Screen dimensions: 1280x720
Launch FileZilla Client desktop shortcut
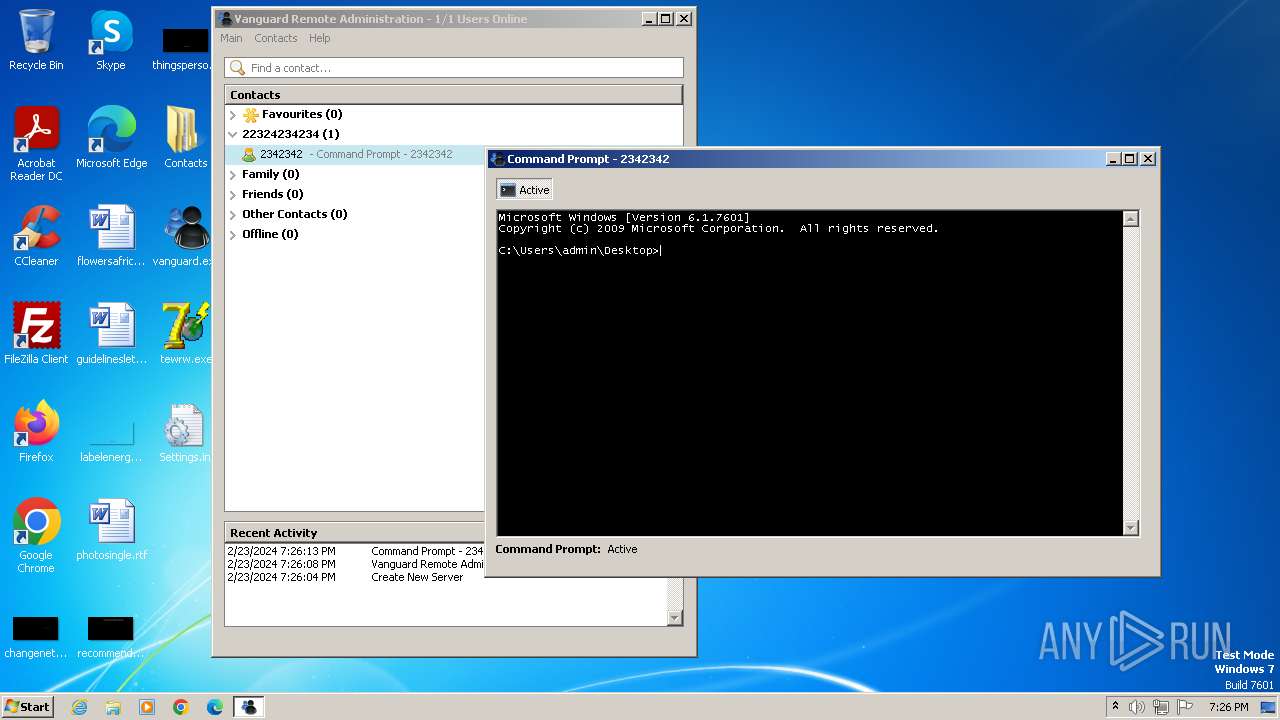(x=36, y=334)
